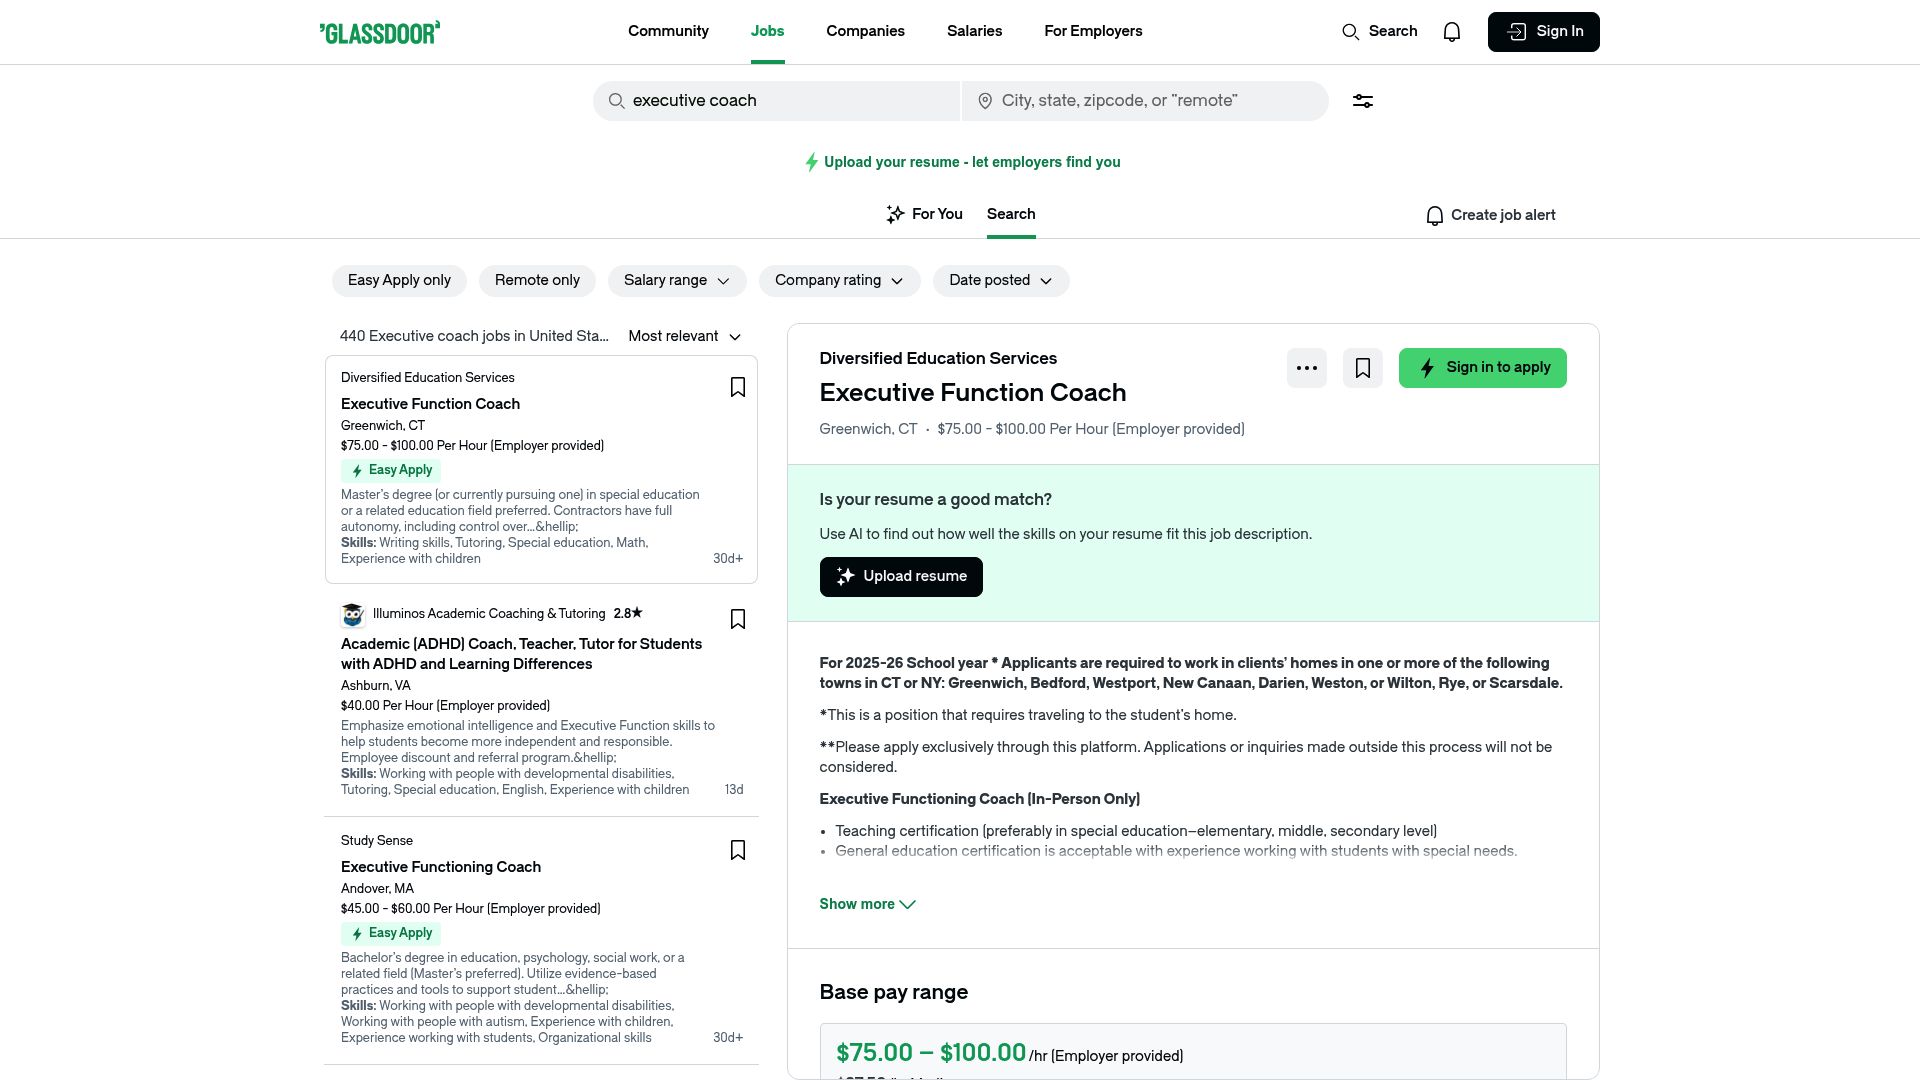
Task: Focus the location search field
Action: pyautogui.click(x=1150, y=101)
